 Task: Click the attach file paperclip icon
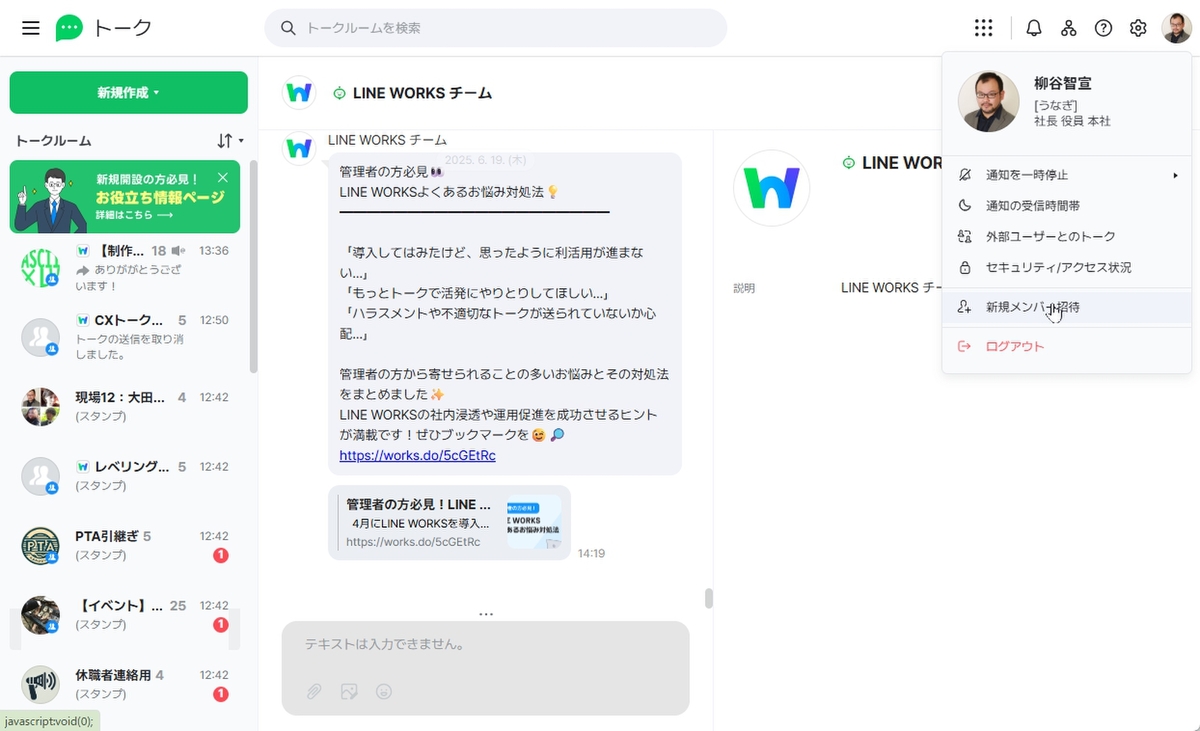tap(314, 691)
